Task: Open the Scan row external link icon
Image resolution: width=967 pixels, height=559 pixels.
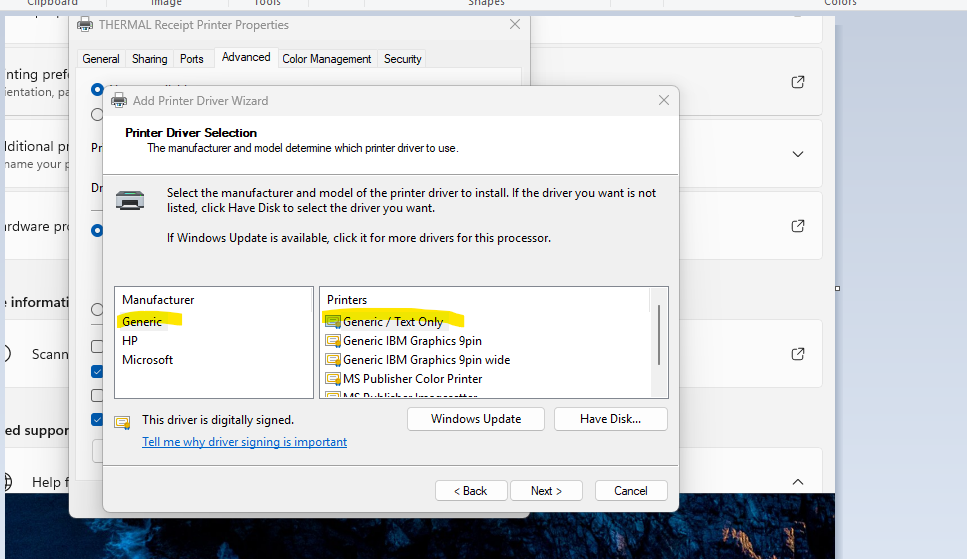Action: [797, 354]
